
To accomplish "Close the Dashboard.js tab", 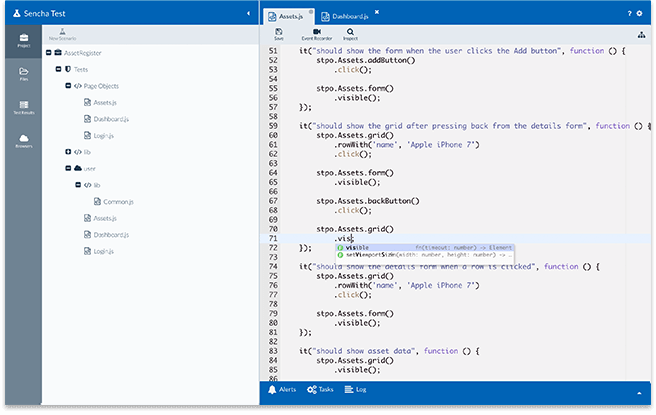I will (x=377, y=12).
